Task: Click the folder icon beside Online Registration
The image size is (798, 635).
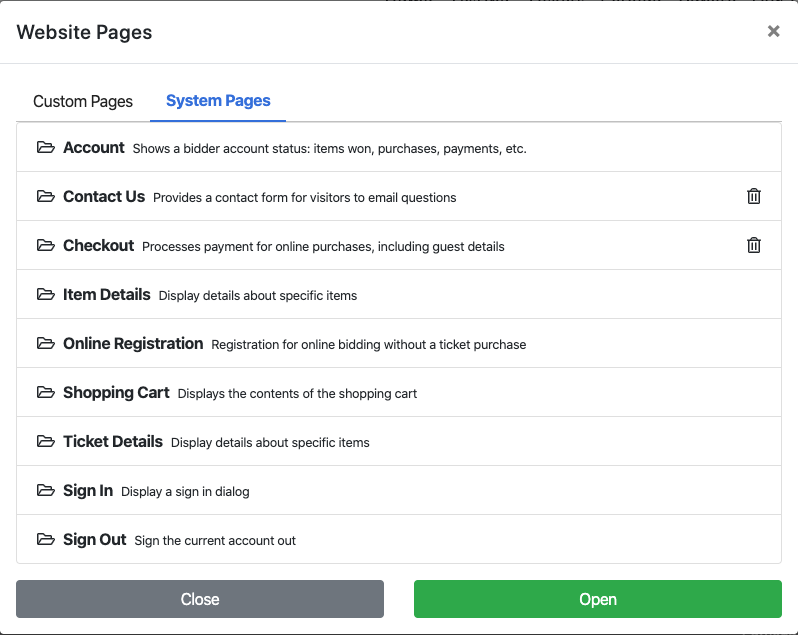Action: click(45, 344)
